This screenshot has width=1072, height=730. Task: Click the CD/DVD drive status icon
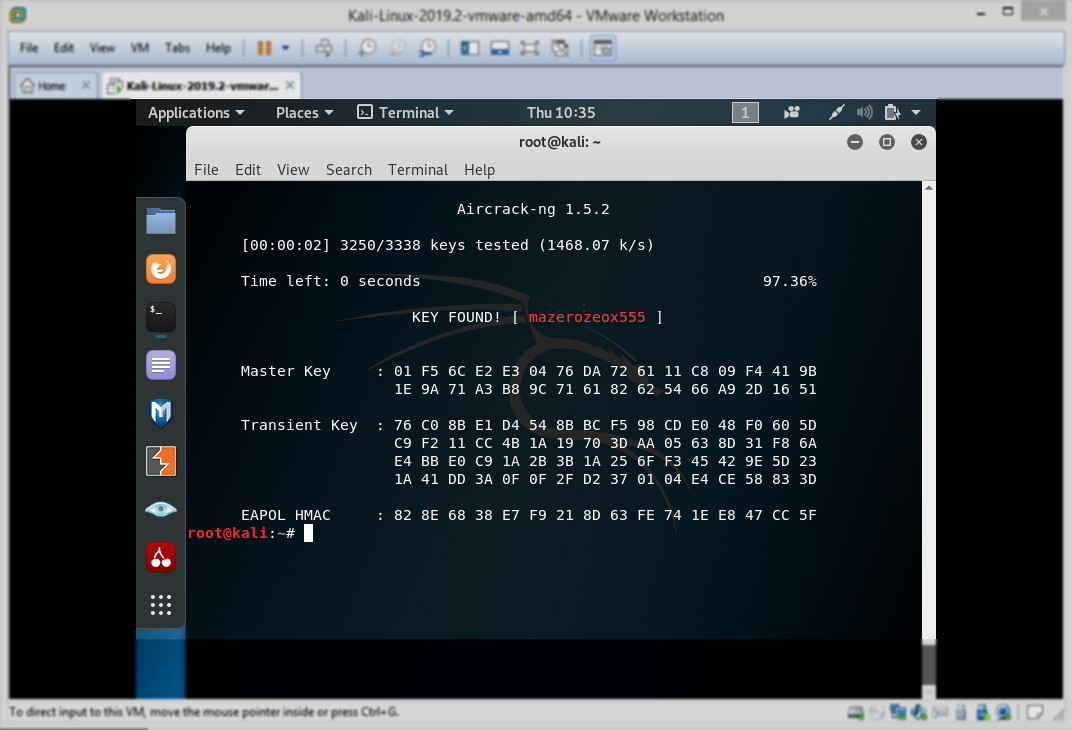(x=876, y=713)
